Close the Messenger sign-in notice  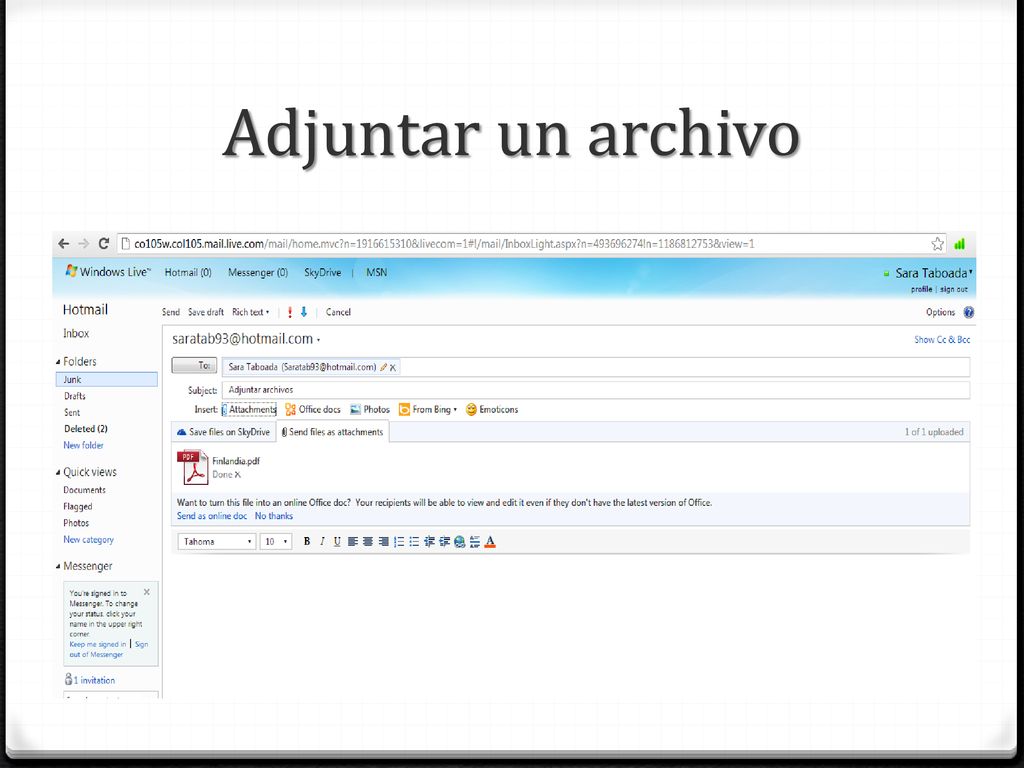click(x=147, y=592)
